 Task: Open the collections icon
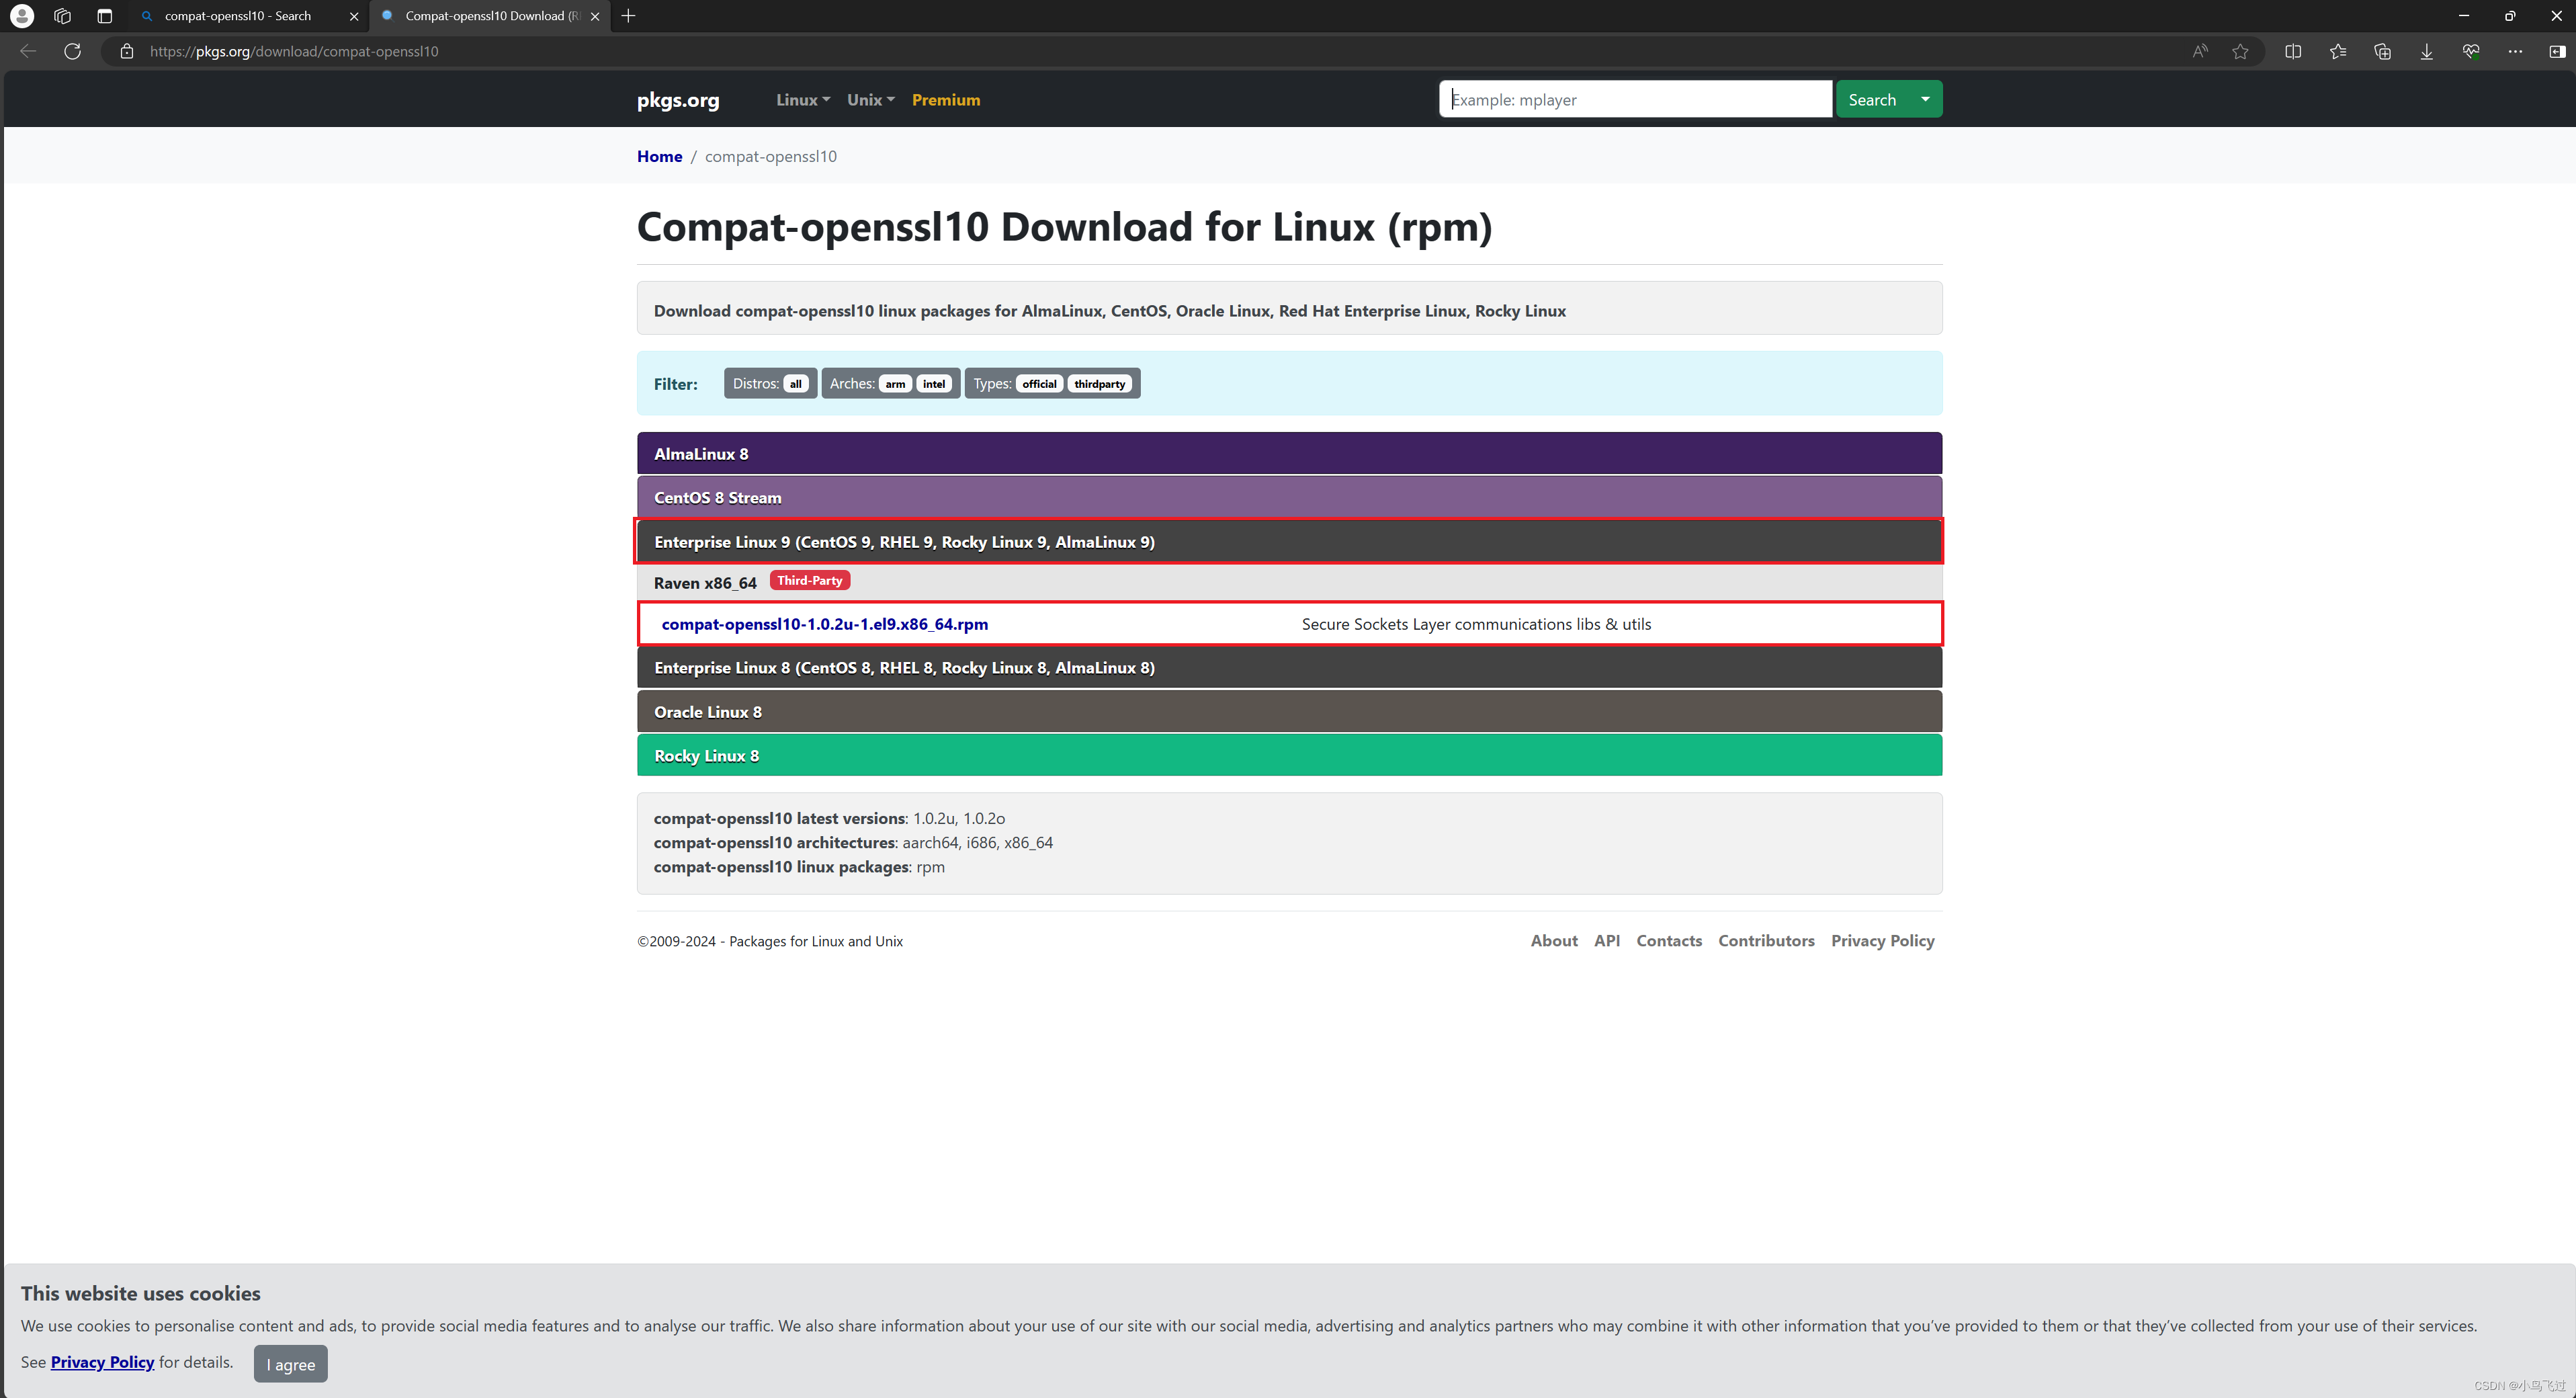click(2382, 51)
